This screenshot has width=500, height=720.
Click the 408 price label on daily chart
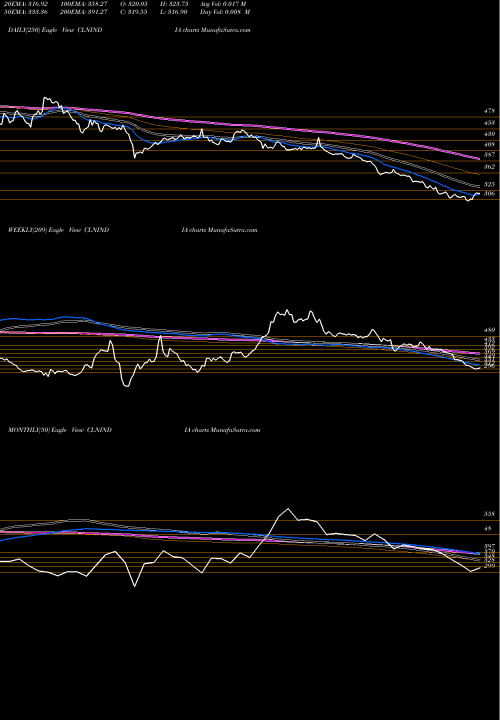(x=489, y=144)
